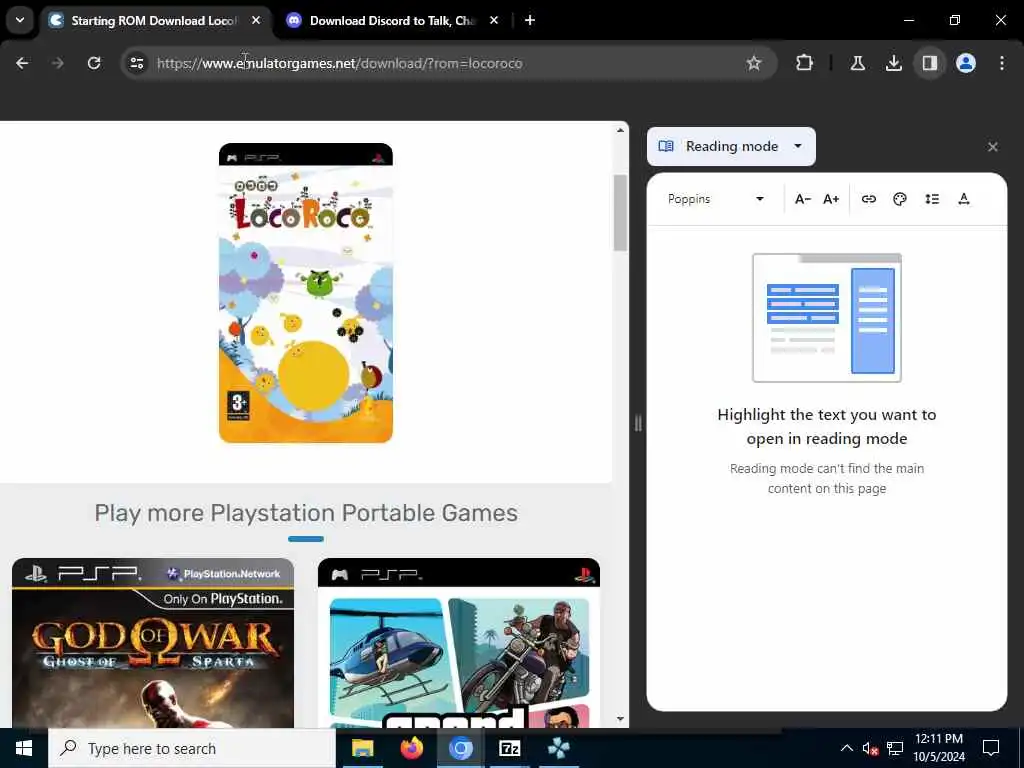Open the God of War game card

pos(153,643)
